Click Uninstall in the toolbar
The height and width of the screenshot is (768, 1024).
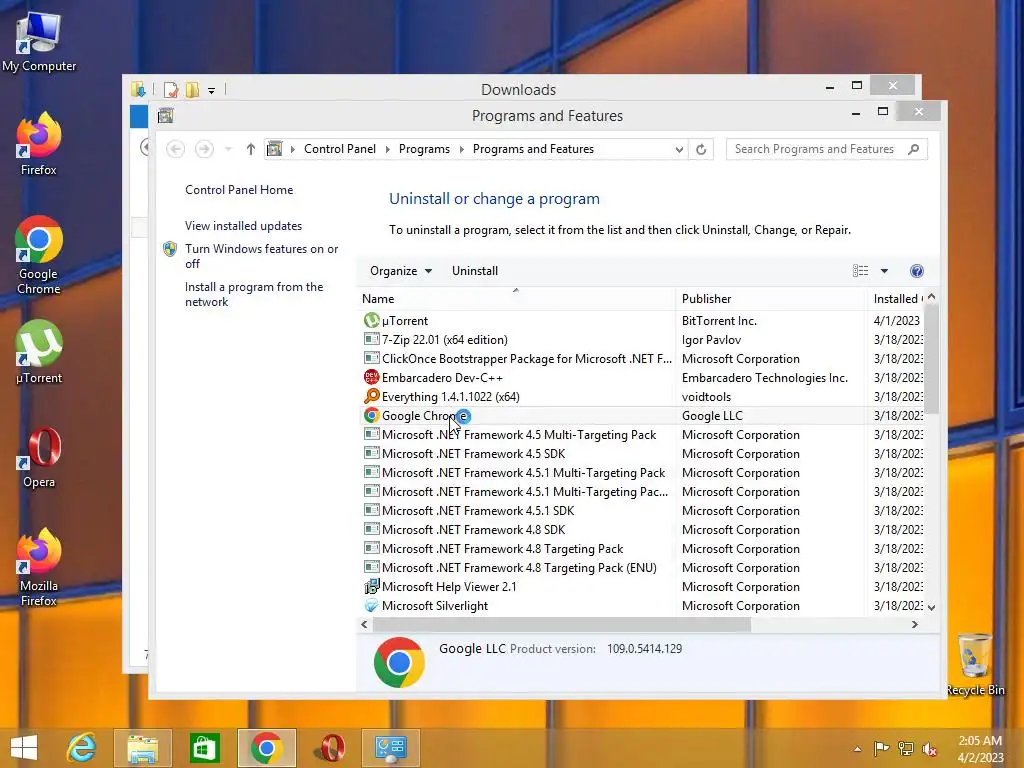[475, 271]
